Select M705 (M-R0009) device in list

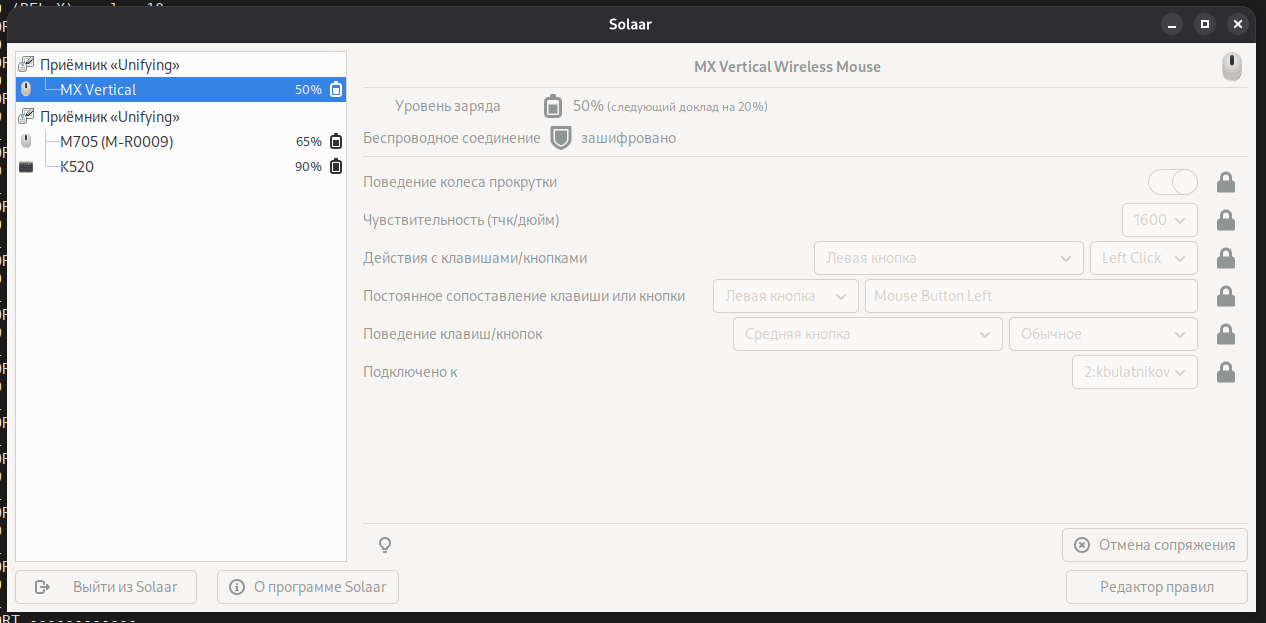point(116,142)
